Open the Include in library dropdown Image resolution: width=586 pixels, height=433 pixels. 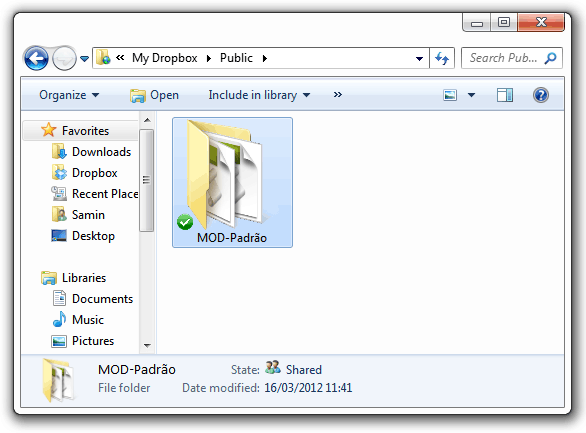[259, 95]
